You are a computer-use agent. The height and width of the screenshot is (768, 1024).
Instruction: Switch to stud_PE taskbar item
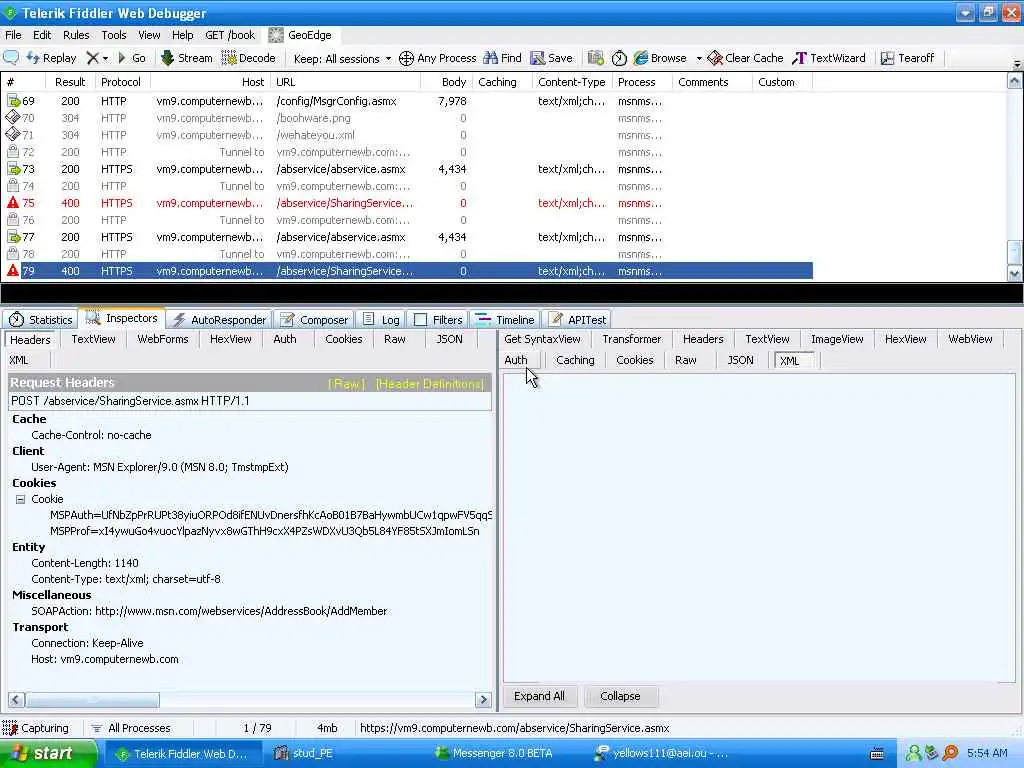pos(304,754)
